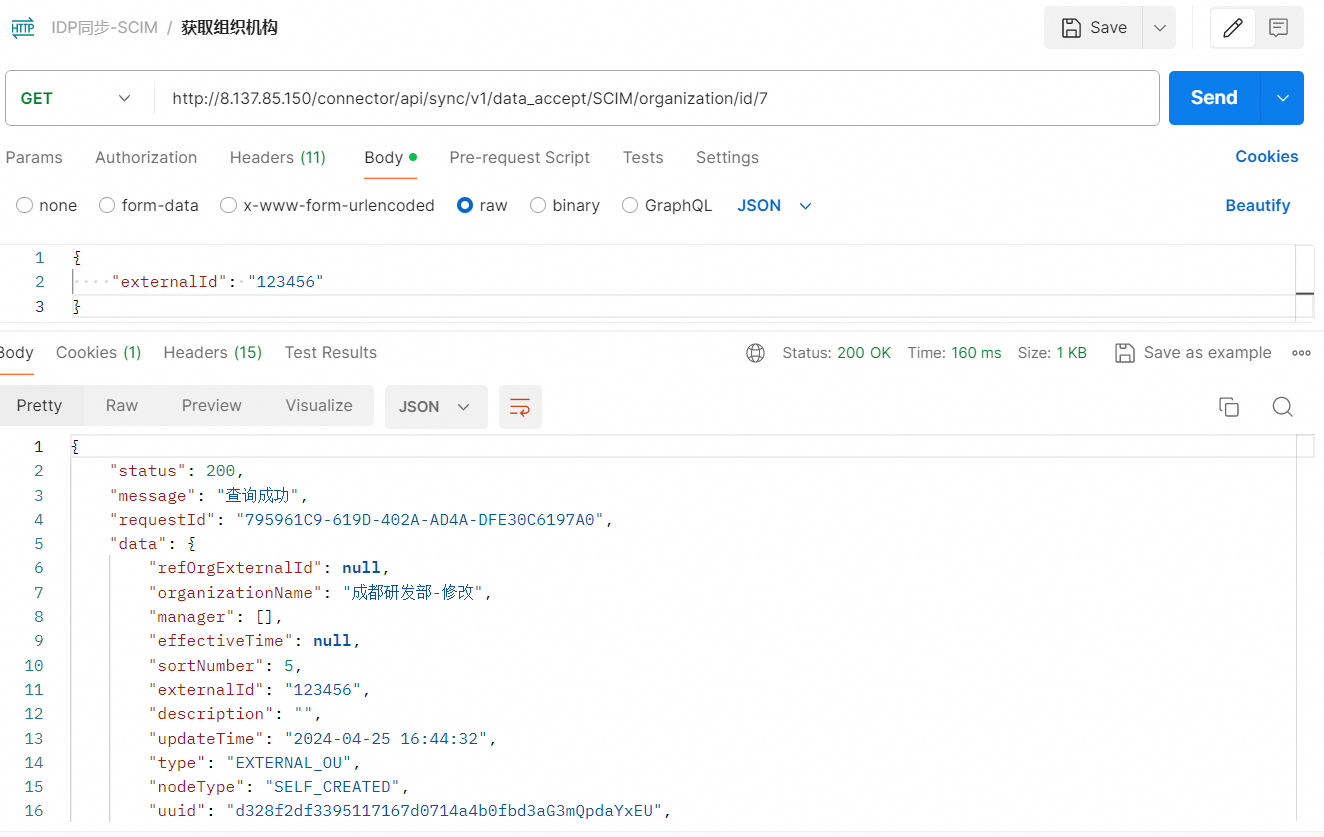Click the Save as example button
The width and height of the screenshot is (1324, 837).
coord(1194,353)
